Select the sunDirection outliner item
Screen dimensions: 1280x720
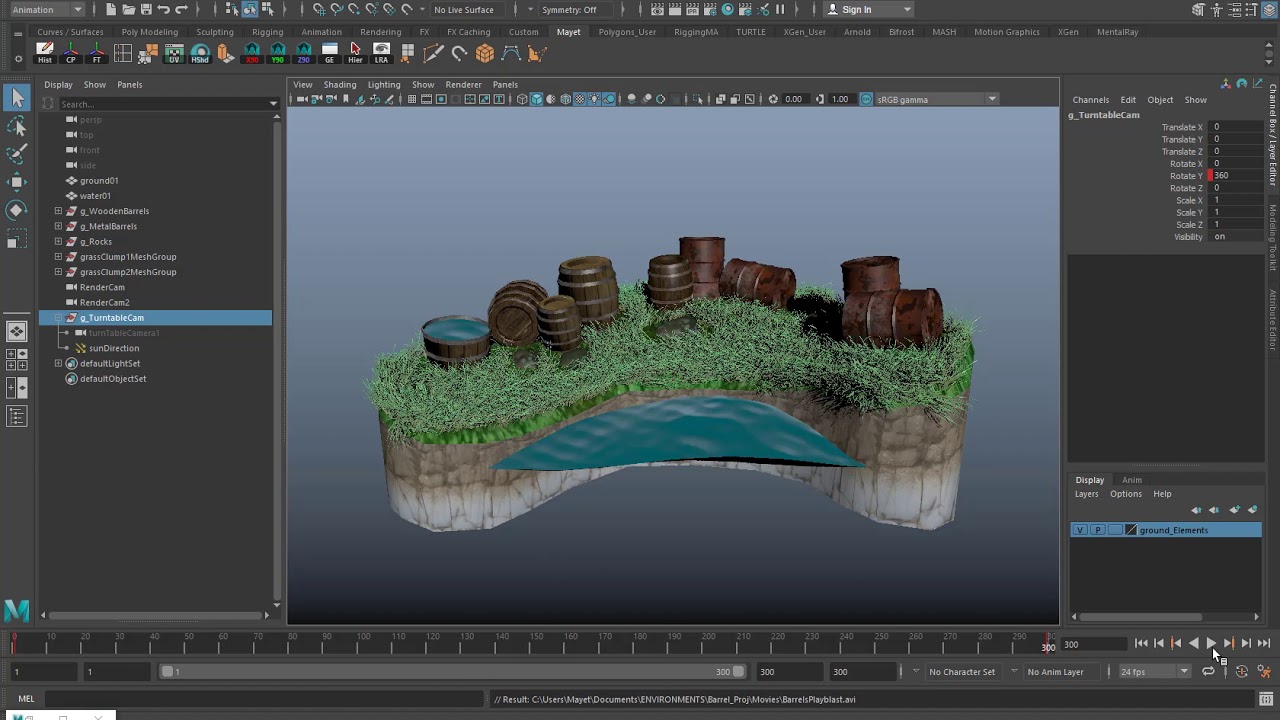coord(113,348)
